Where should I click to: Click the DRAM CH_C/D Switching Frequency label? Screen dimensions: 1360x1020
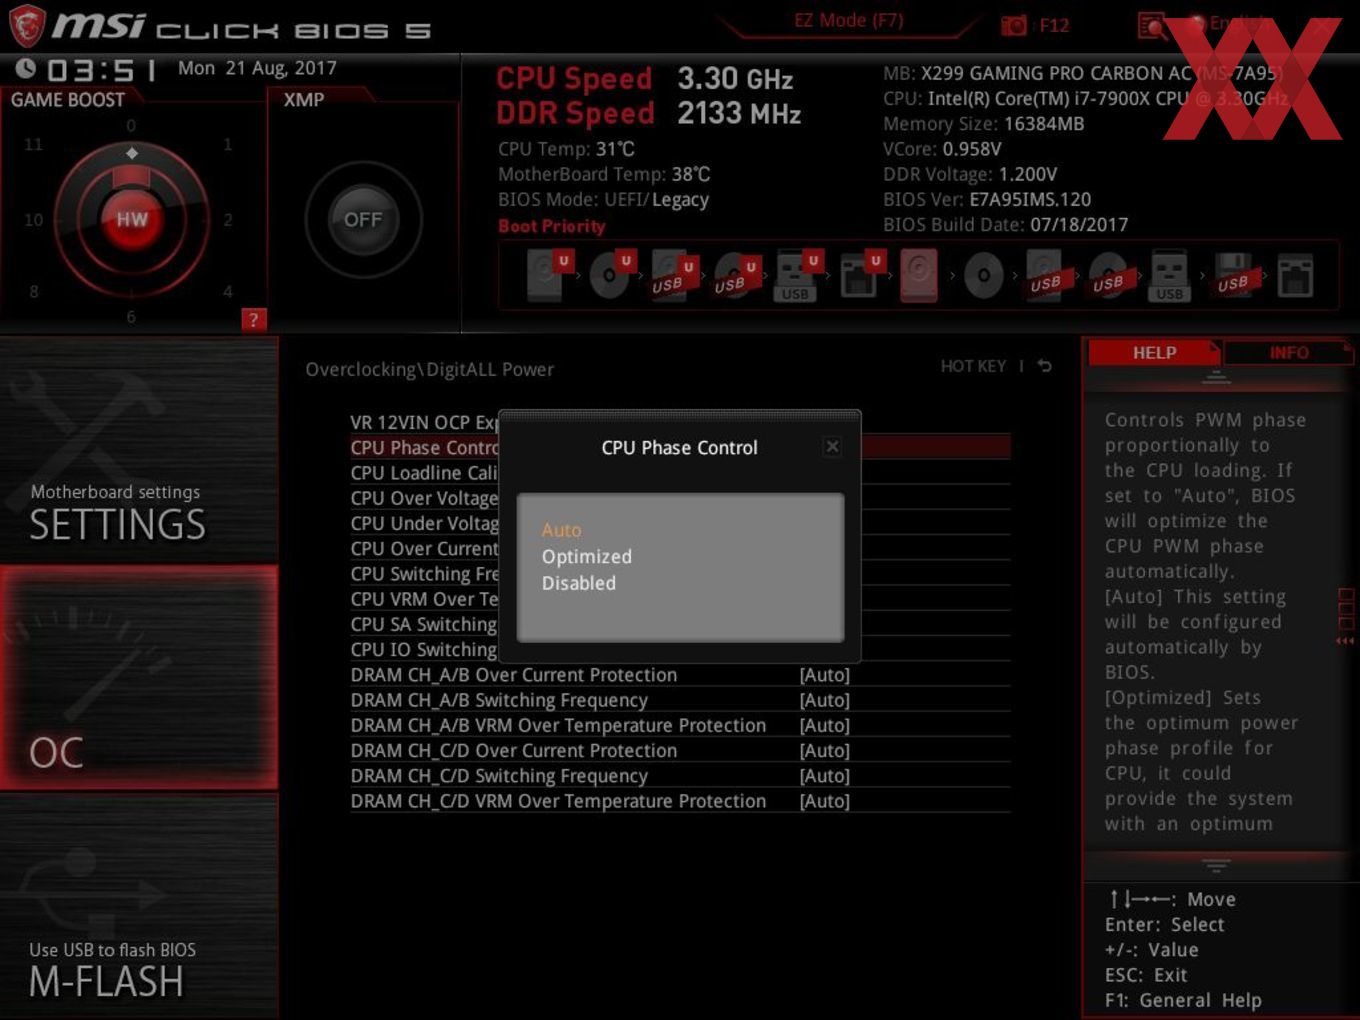[499, 776]
